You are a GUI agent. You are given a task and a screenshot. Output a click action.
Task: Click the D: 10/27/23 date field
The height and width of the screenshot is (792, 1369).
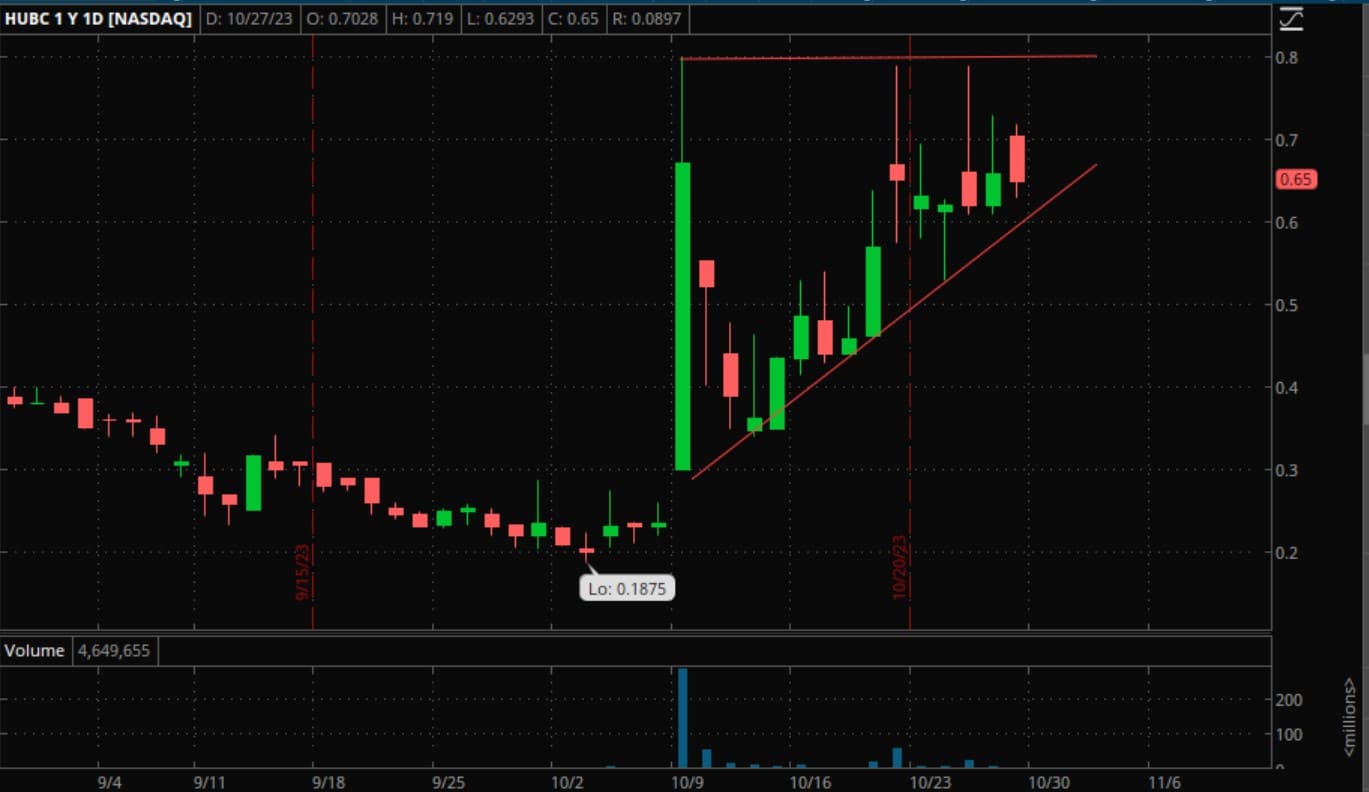tap(250, 19)
